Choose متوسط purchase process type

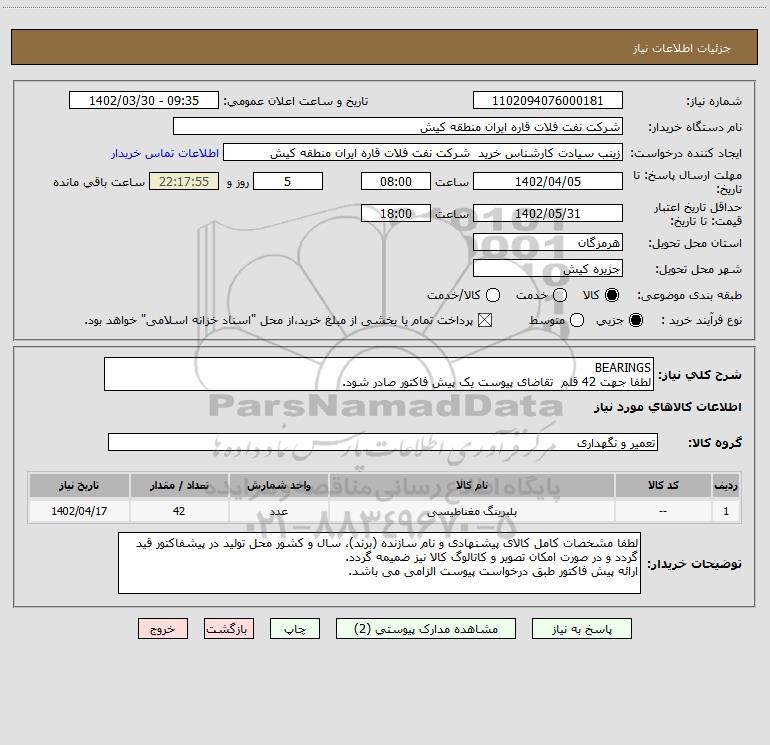coord(577,321)
